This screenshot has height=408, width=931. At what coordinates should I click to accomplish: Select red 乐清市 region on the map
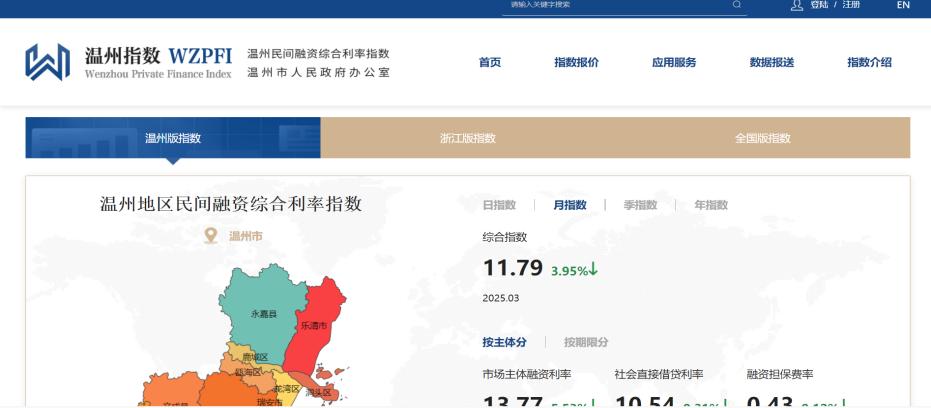[x=316, y=322]
